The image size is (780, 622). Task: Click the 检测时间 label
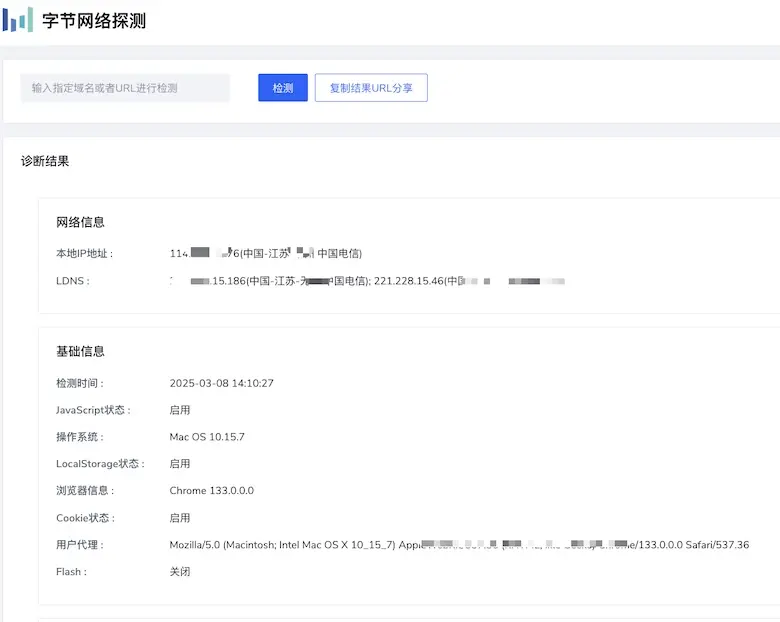click(80, 383)
